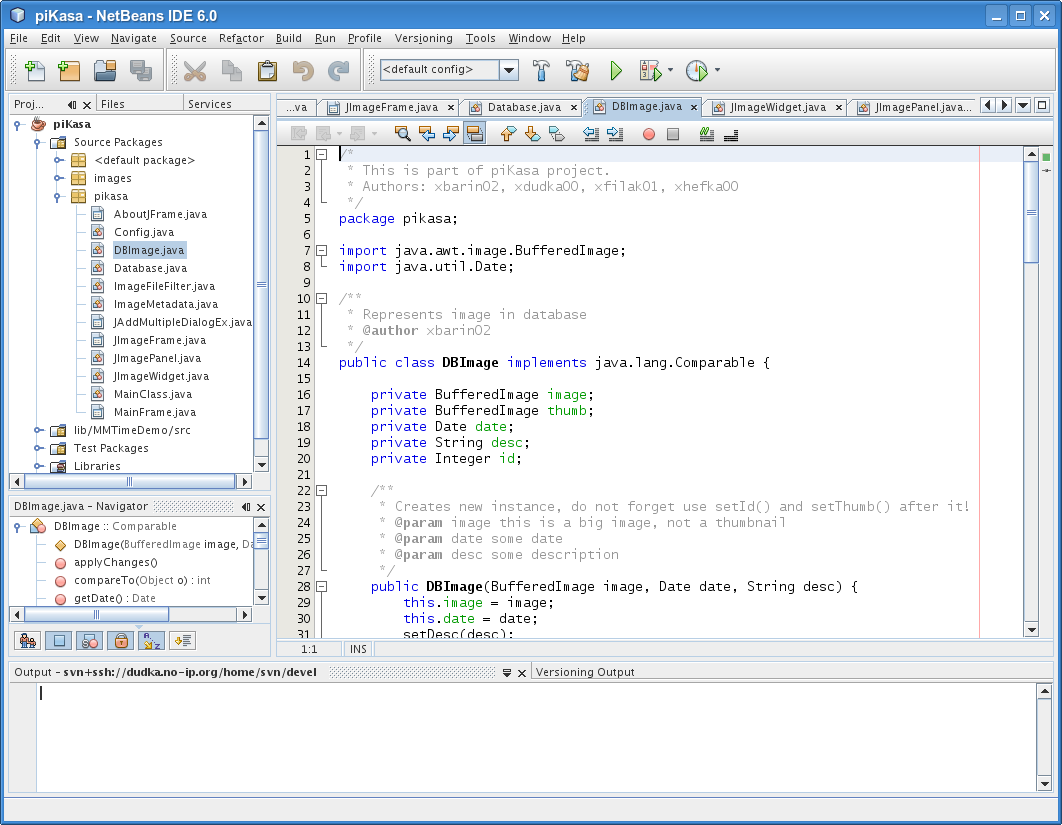Click the Find Selection magnifier icon in editor
The image size is (1062, 825).
pos(402,133)
